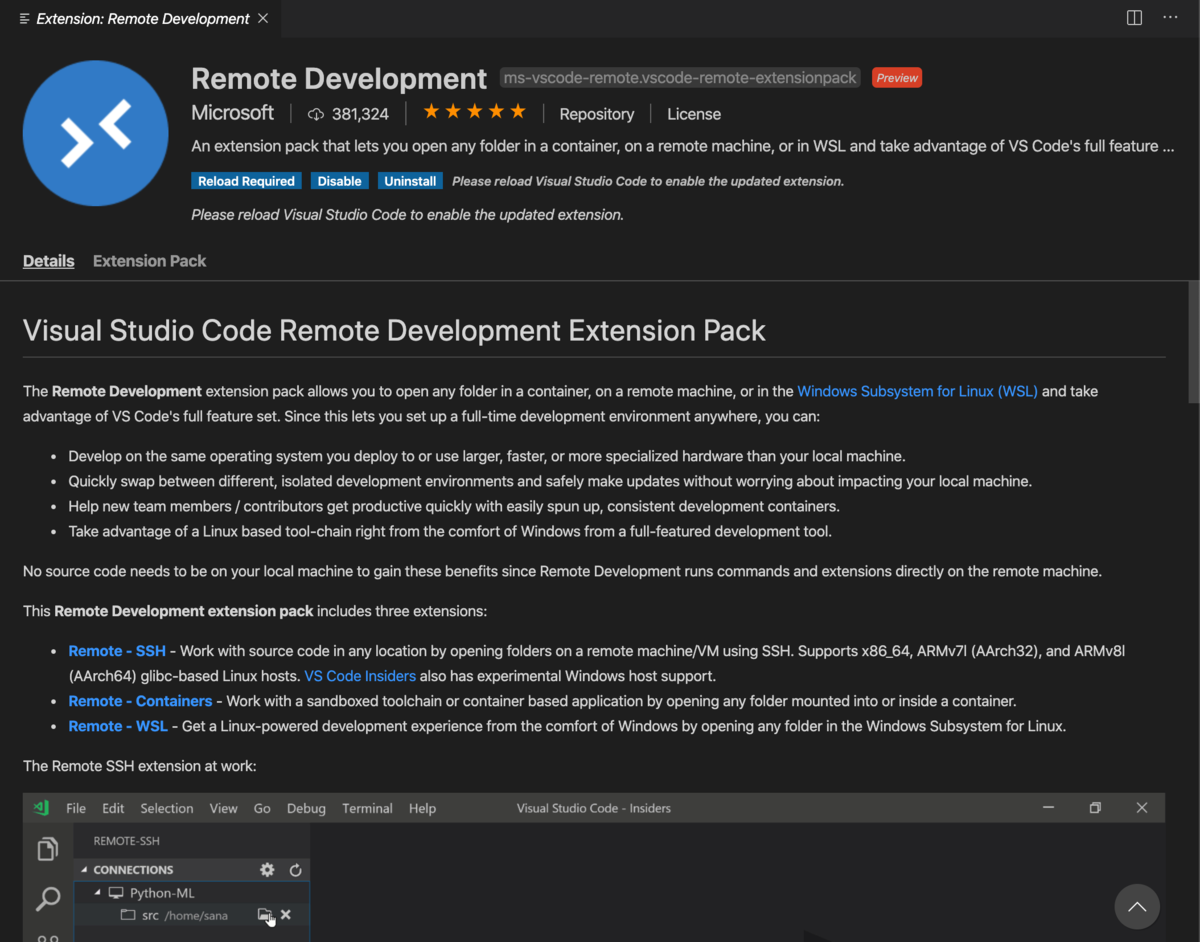Open the Remote - SSH link
1200x942 pixels.
tap(117, 651)
